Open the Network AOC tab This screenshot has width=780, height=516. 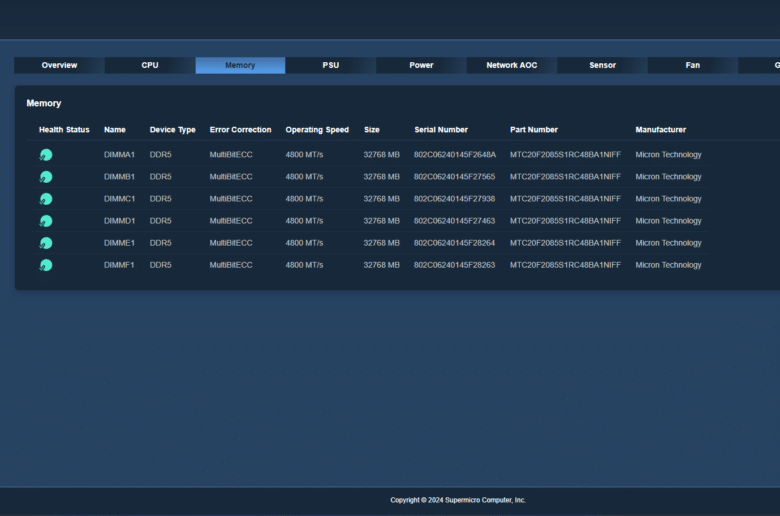click(x=512, y=65)
